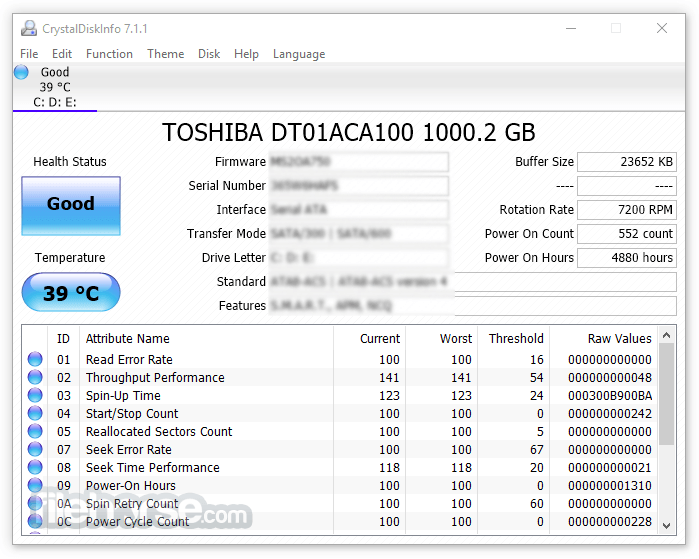699x559 pixels.
Task: Click the Raw Values column header
Action: [x=604, y=339]
